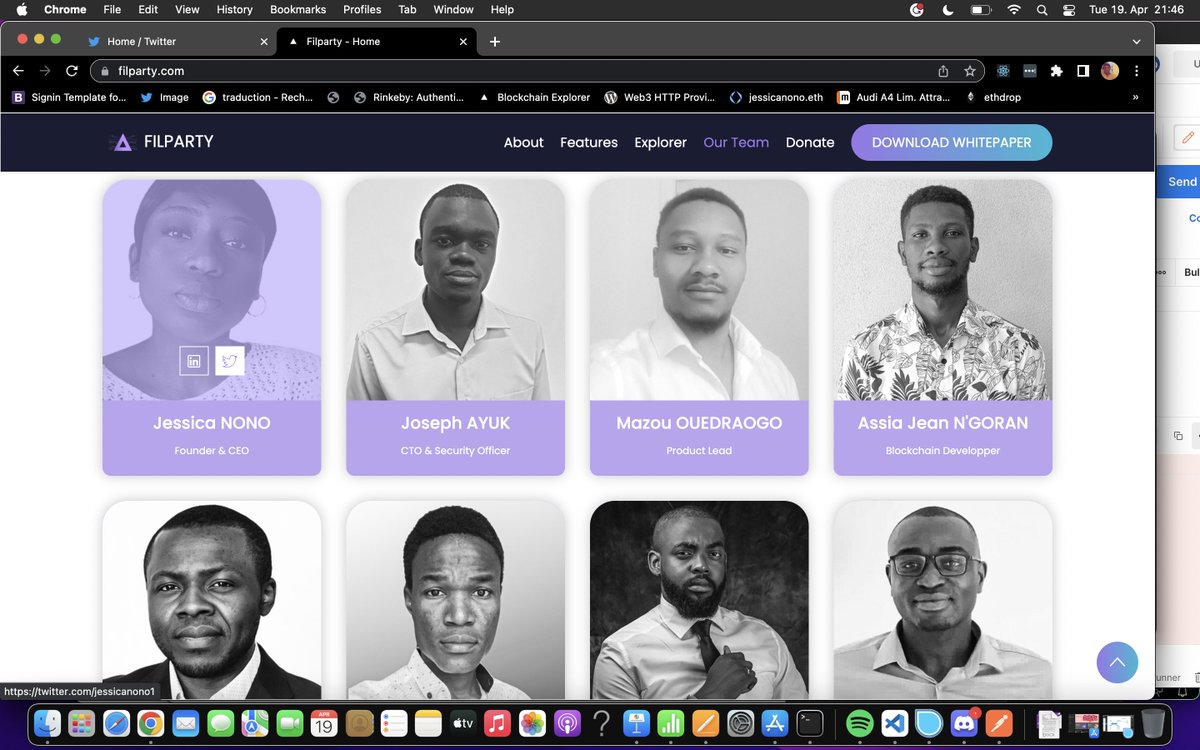Toggle the Chrome side panel icon
This screenshot has width=1200, height=750.
point(1083,71)
